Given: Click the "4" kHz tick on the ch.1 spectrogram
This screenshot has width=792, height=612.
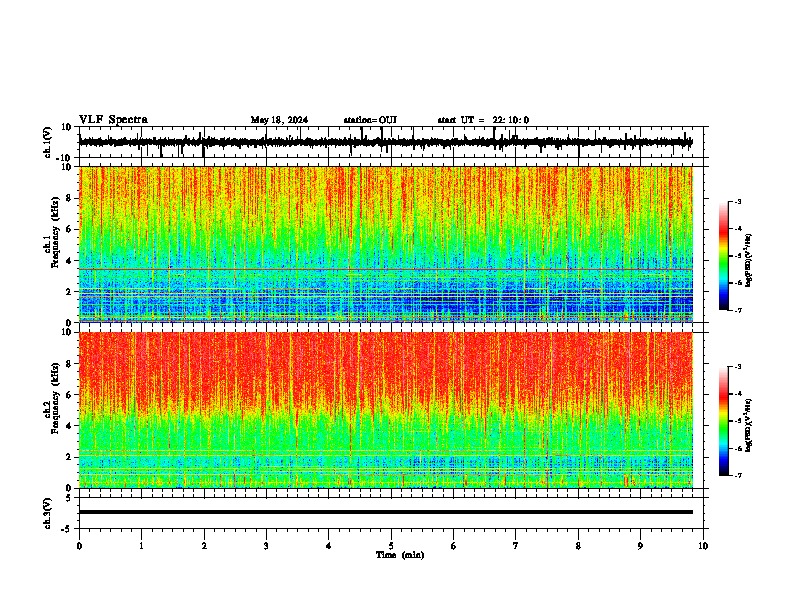Looking at the screenshot, I should pyautogui.click(x=69, y=261).
